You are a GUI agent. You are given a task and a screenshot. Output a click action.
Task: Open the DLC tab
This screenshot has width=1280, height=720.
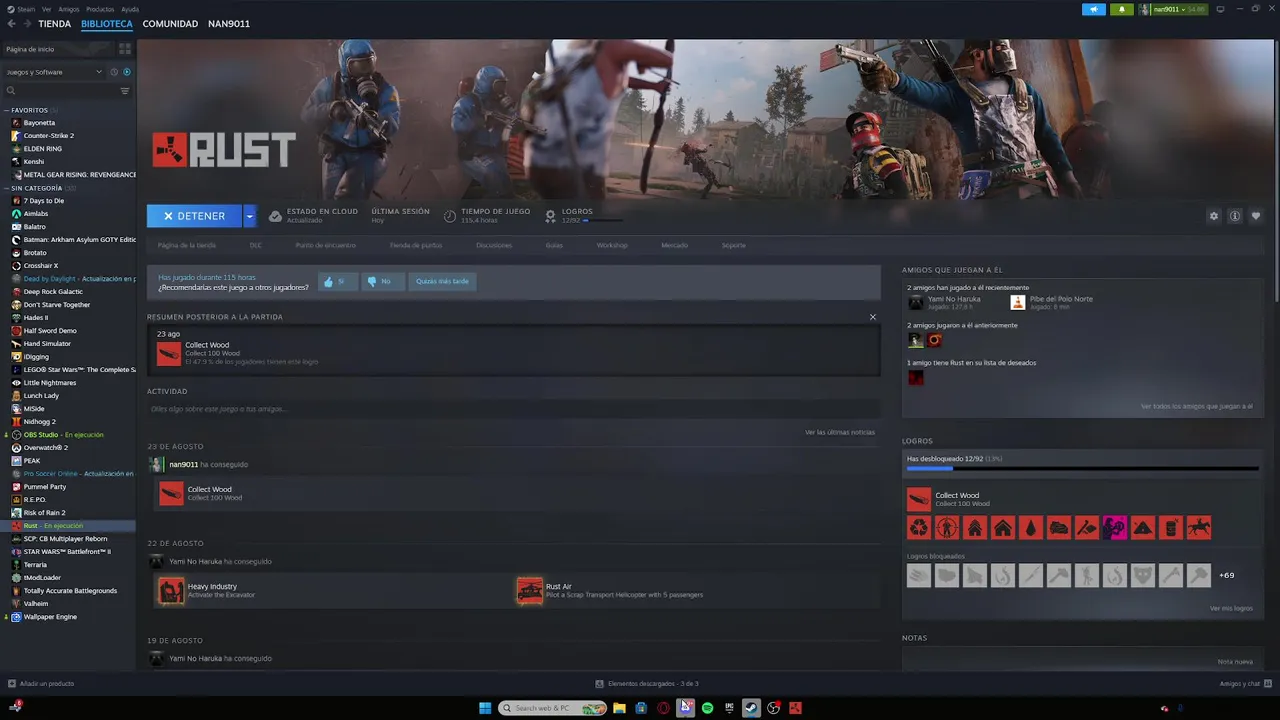pyautogui.click(x=256, y=245)
